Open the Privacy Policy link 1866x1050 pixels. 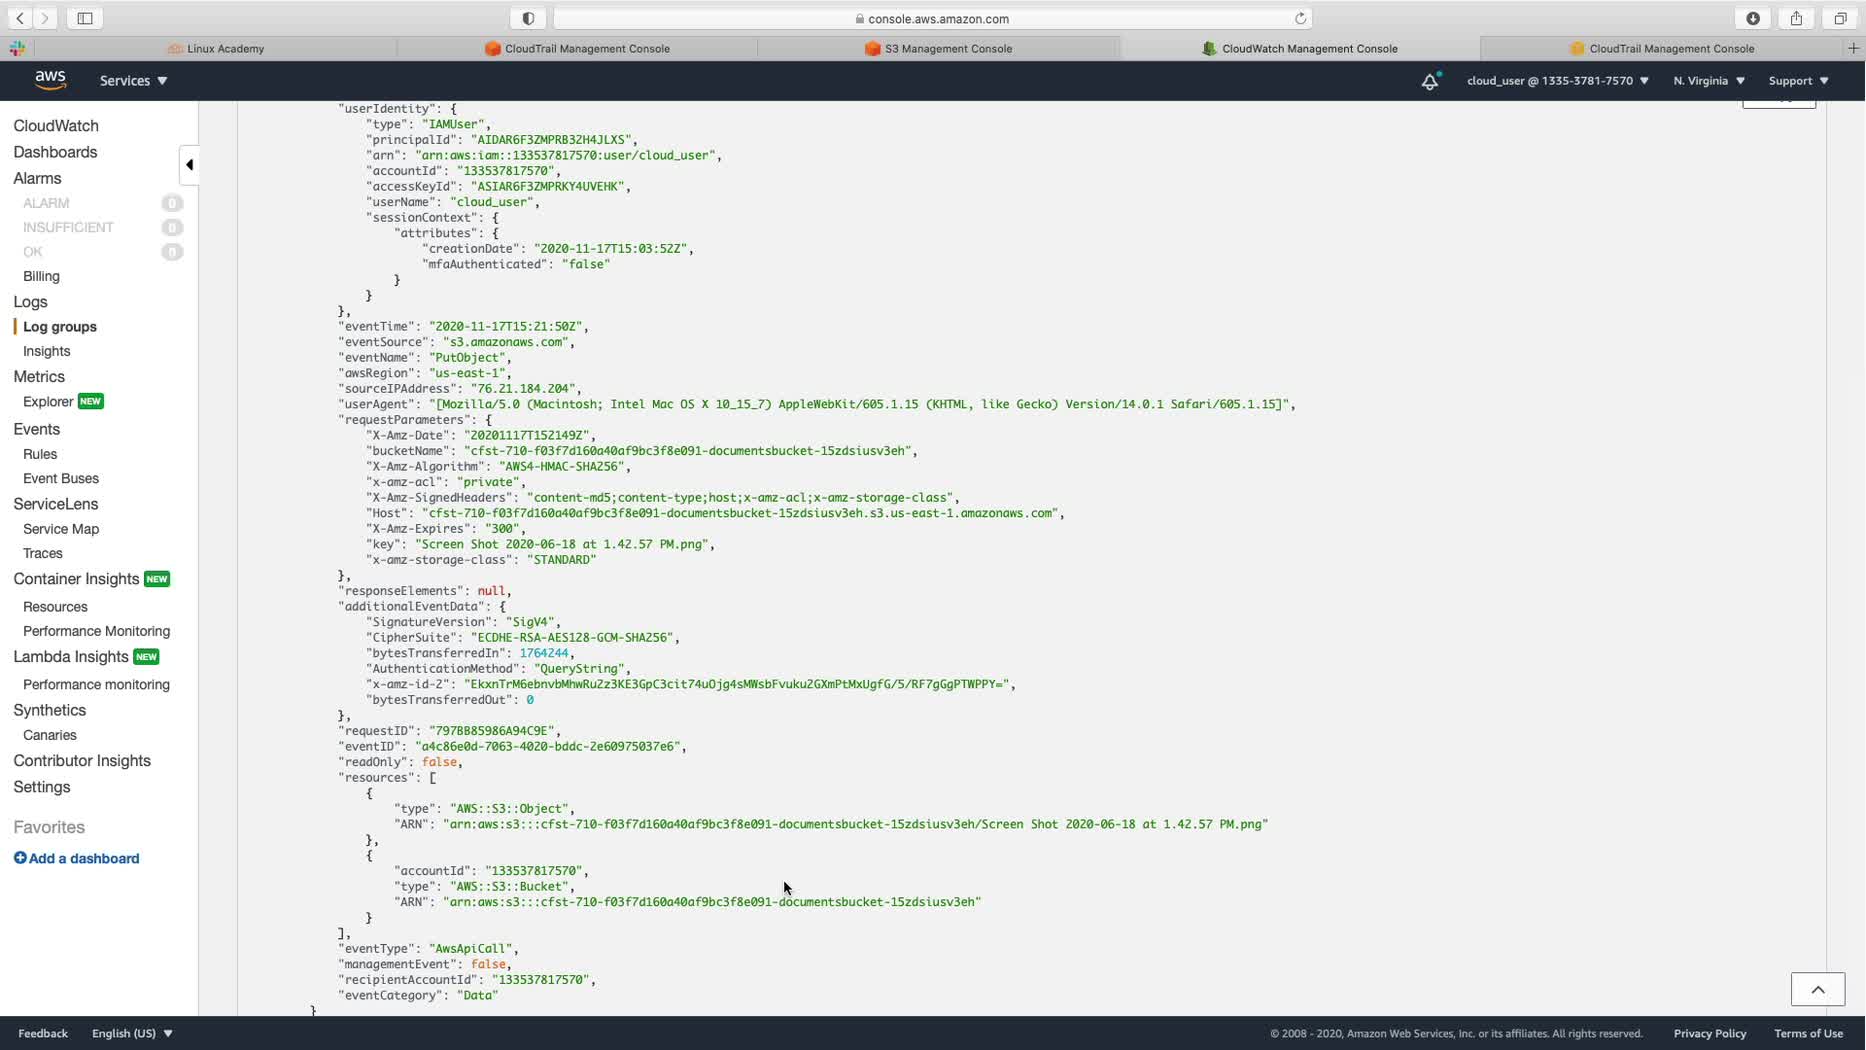[1710, 1033]
